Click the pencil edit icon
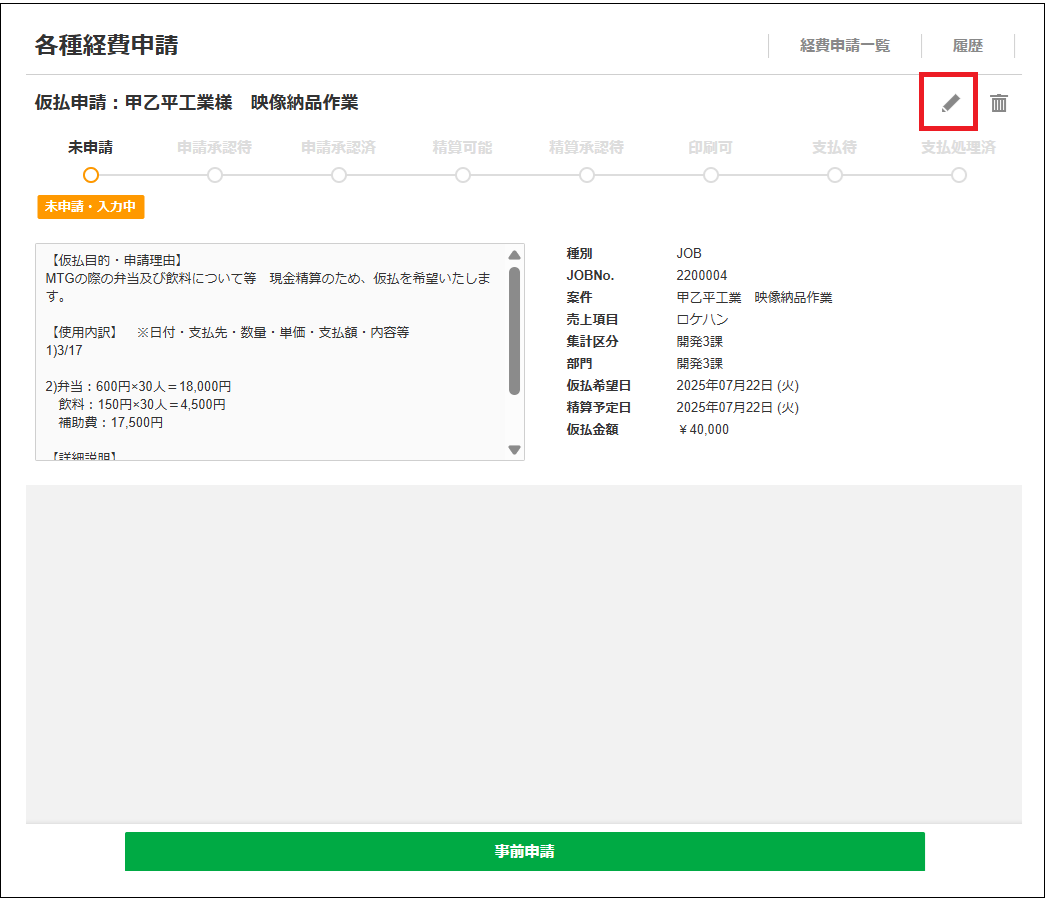The image size is (1049, 902). (950, 103)
